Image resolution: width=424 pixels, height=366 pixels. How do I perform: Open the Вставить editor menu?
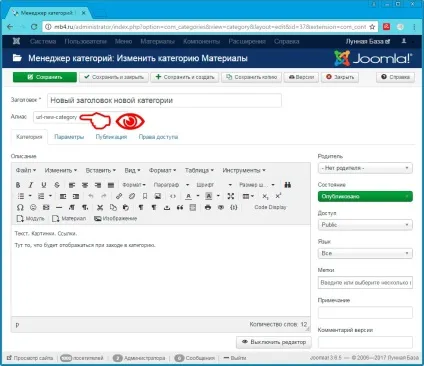[x=101, y=170]
